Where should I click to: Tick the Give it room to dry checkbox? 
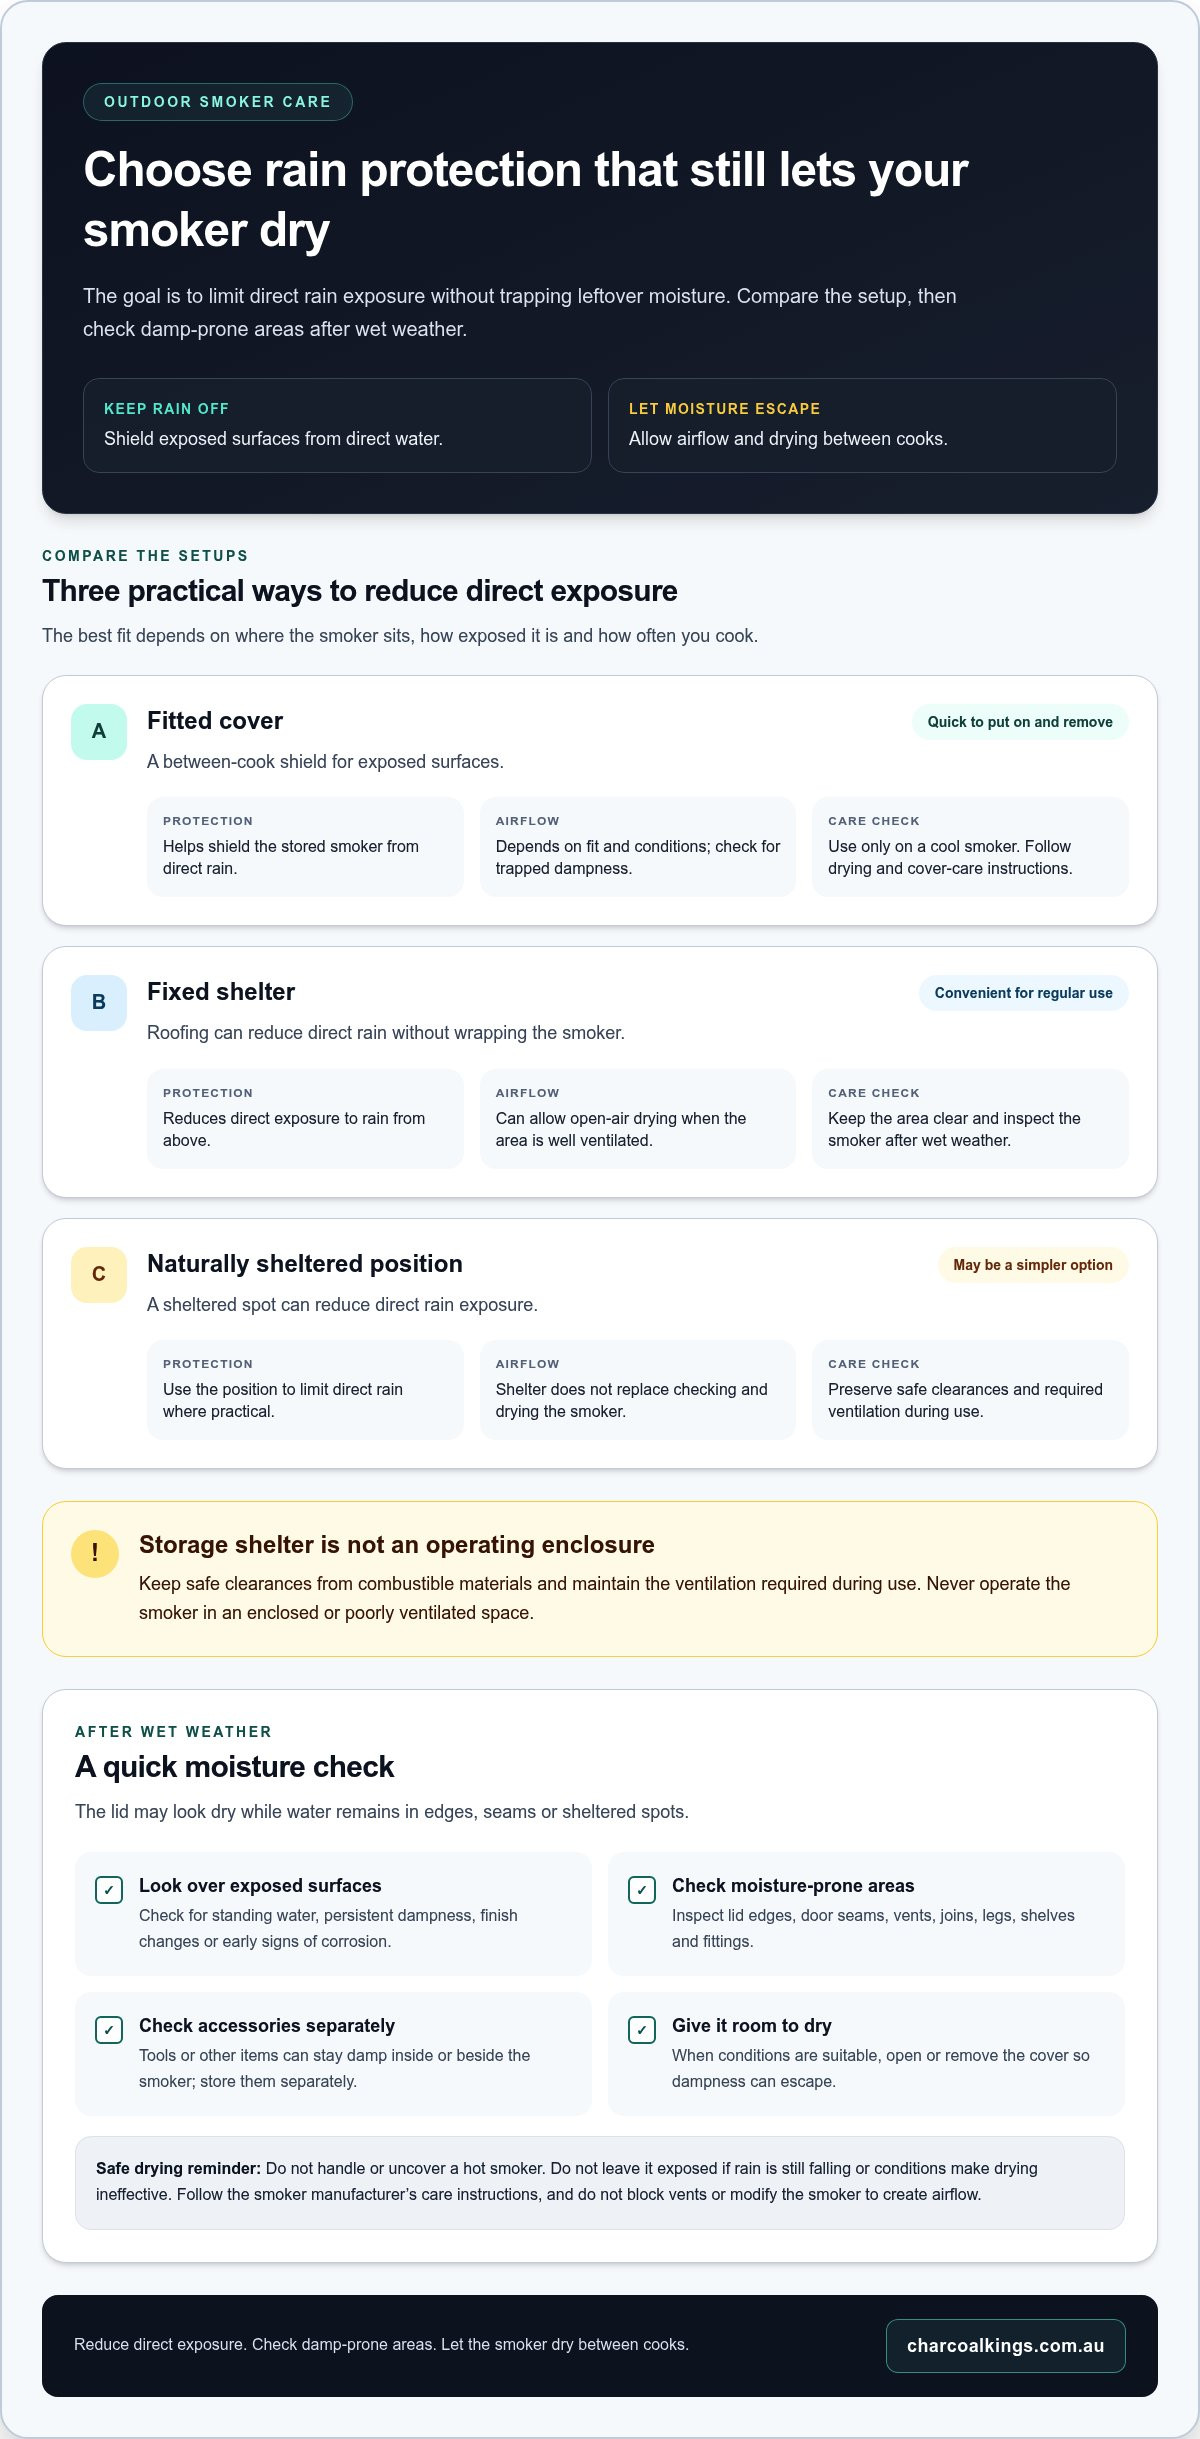(642, 2030)
